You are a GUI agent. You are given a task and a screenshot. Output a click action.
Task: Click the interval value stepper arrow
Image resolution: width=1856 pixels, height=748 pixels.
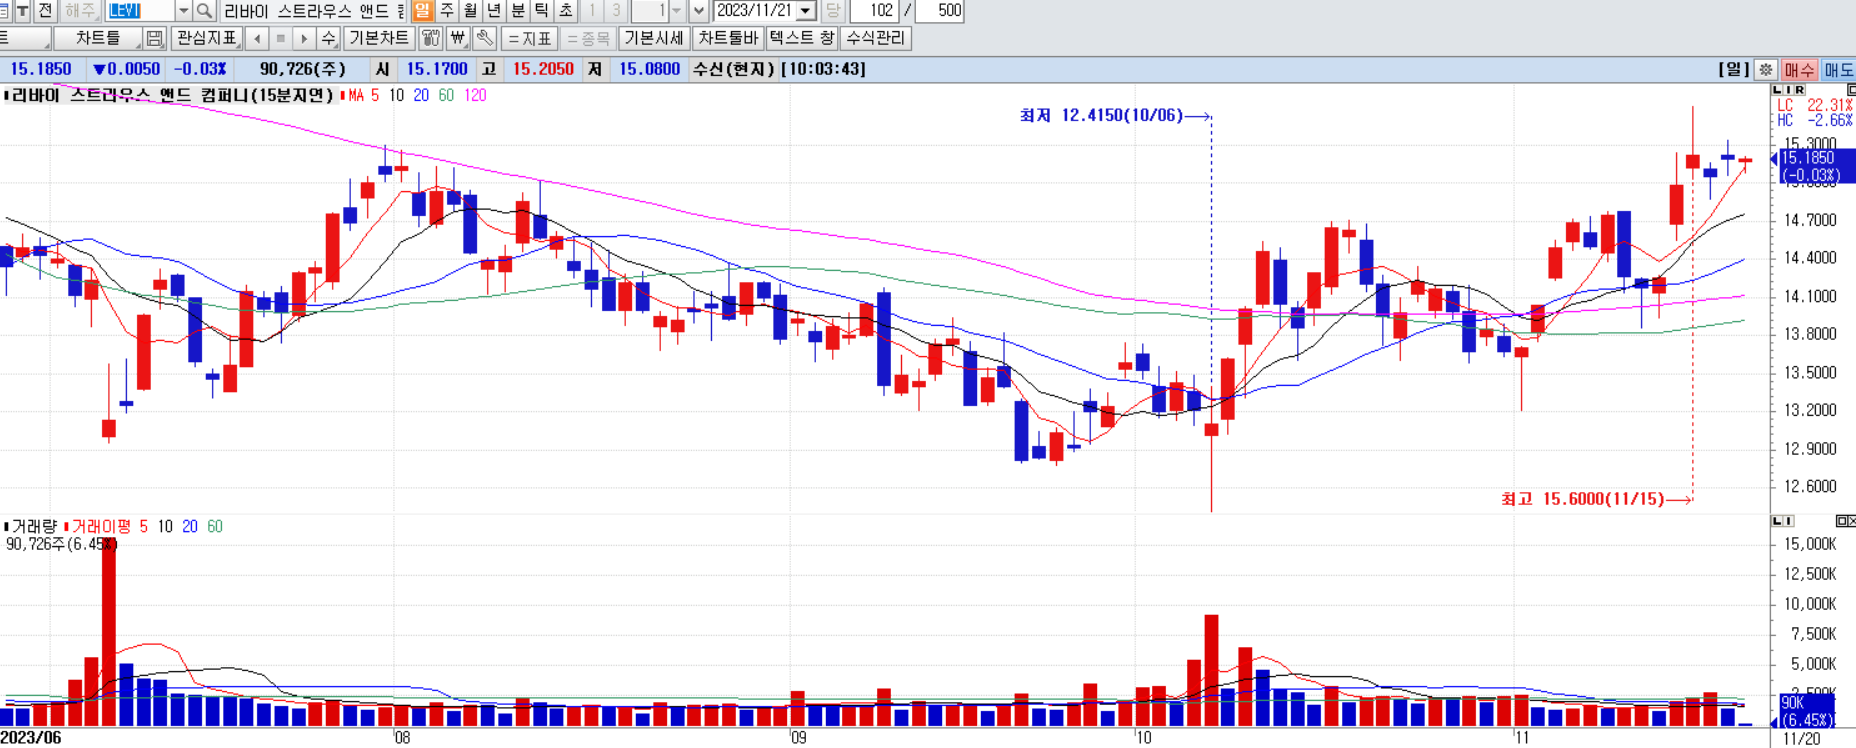(677, 11)
